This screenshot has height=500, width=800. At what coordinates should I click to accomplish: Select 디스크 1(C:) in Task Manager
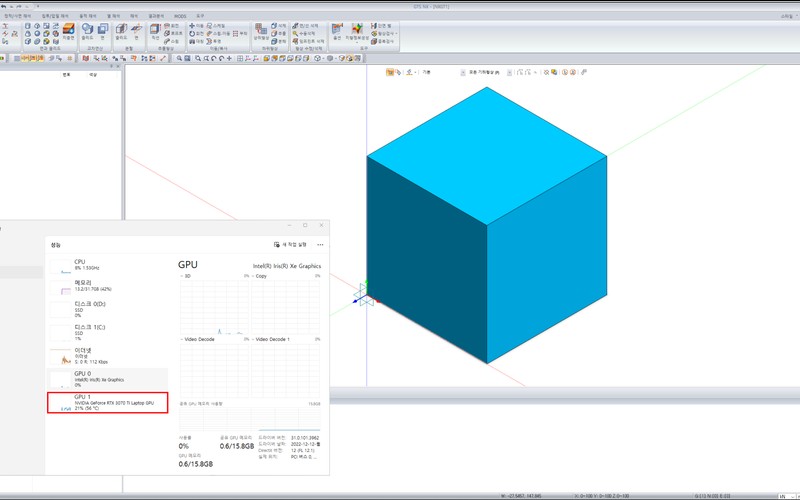pyautogui.click(x=107, y=333)
